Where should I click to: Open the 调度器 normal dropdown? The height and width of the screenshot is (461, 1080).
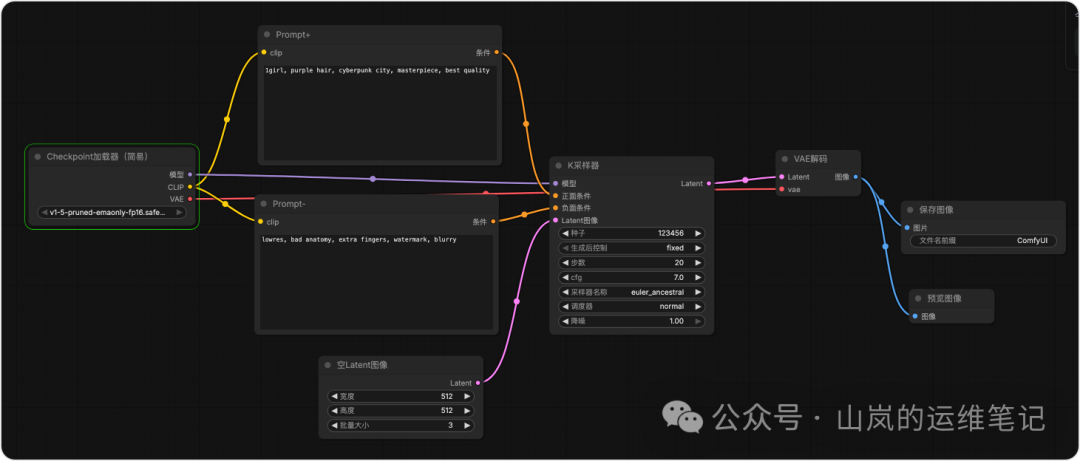pos(632,307)
